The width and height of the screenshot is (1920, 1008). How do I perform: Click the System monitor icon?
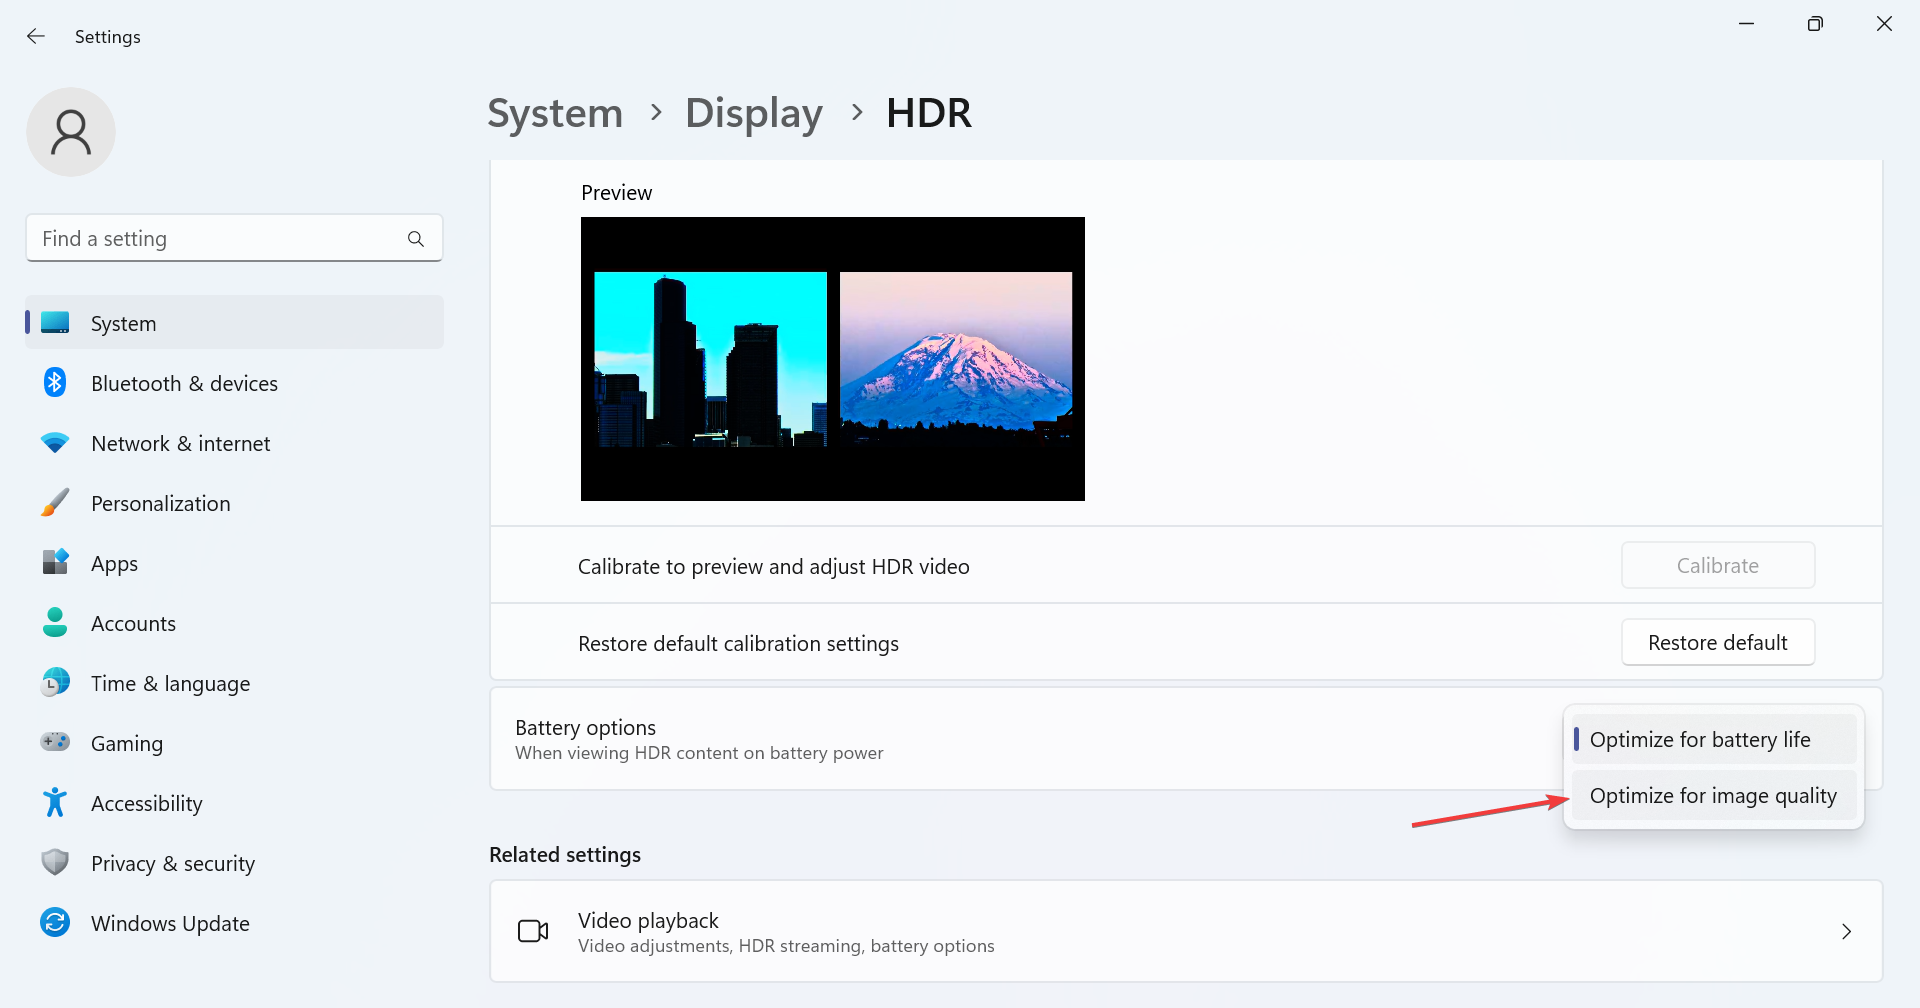pyautogui.click(x=55, y=323)
